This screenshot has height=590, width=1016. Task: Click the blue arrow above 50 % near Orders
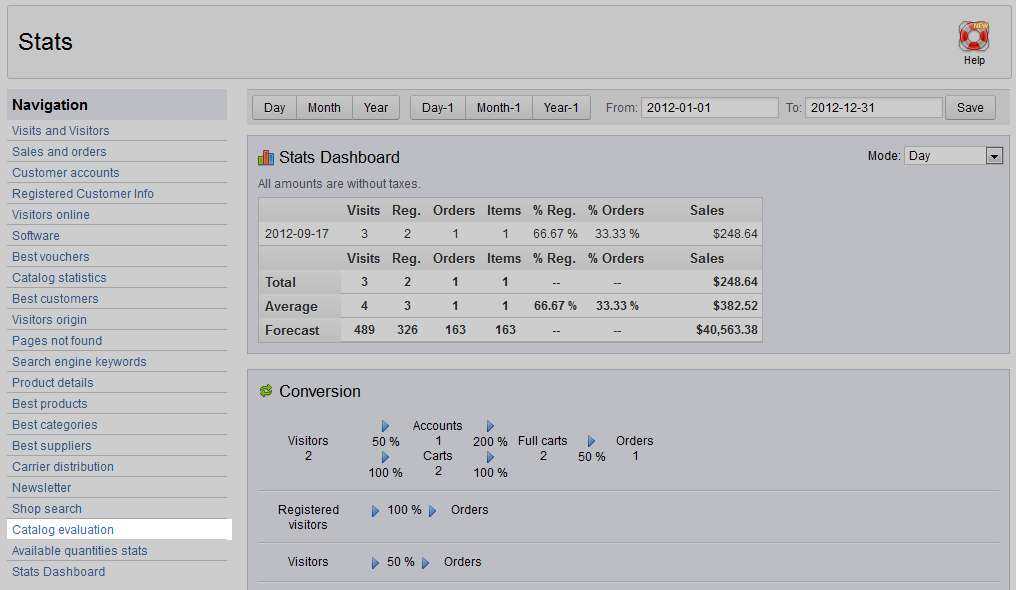tap(592, 441)
